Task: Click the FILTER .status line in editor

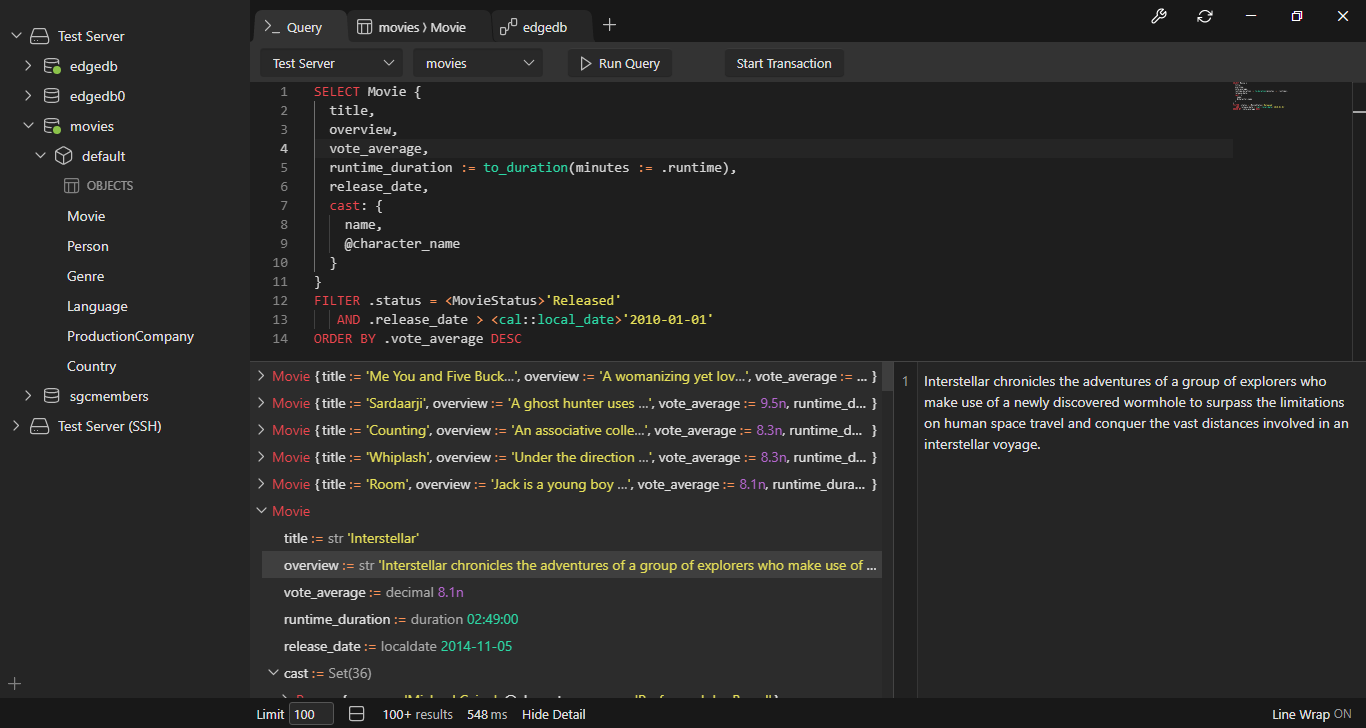Action: [467, 300]
